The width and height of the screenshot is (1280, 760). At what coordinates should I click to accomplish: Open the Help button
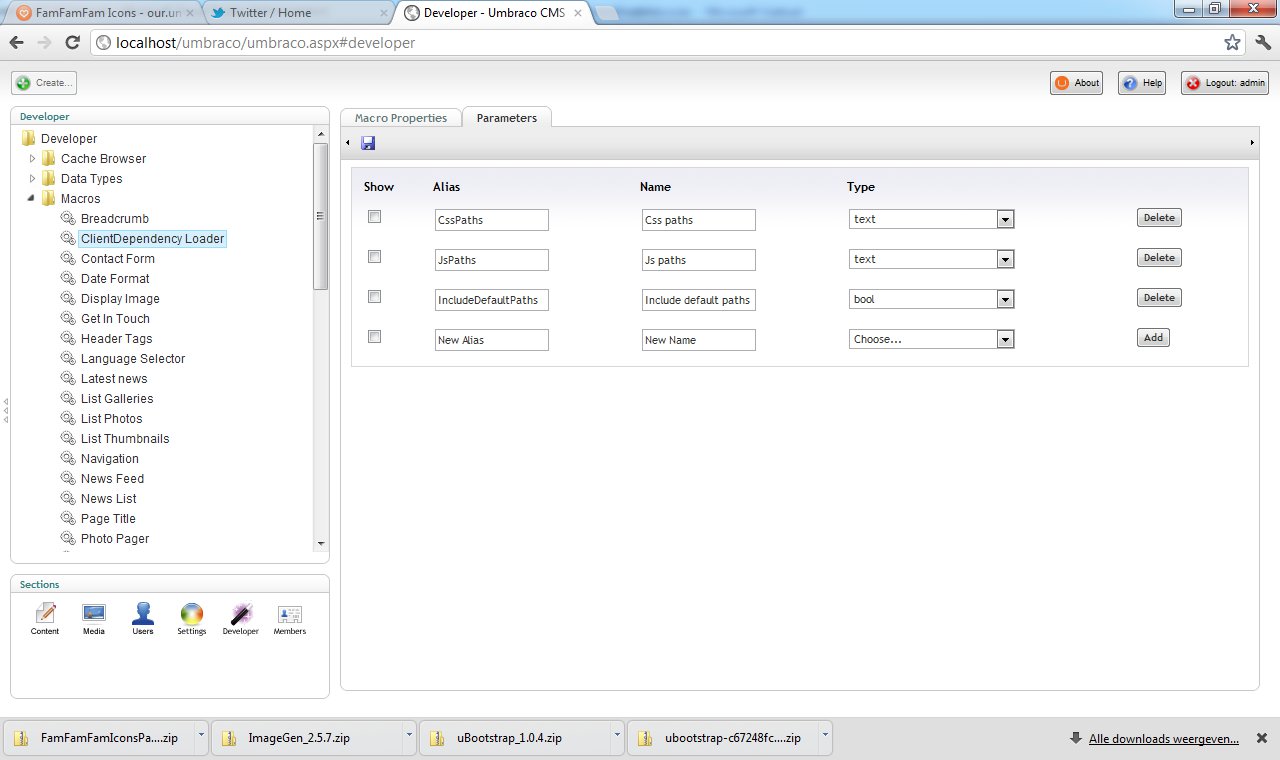(1142, 83)
